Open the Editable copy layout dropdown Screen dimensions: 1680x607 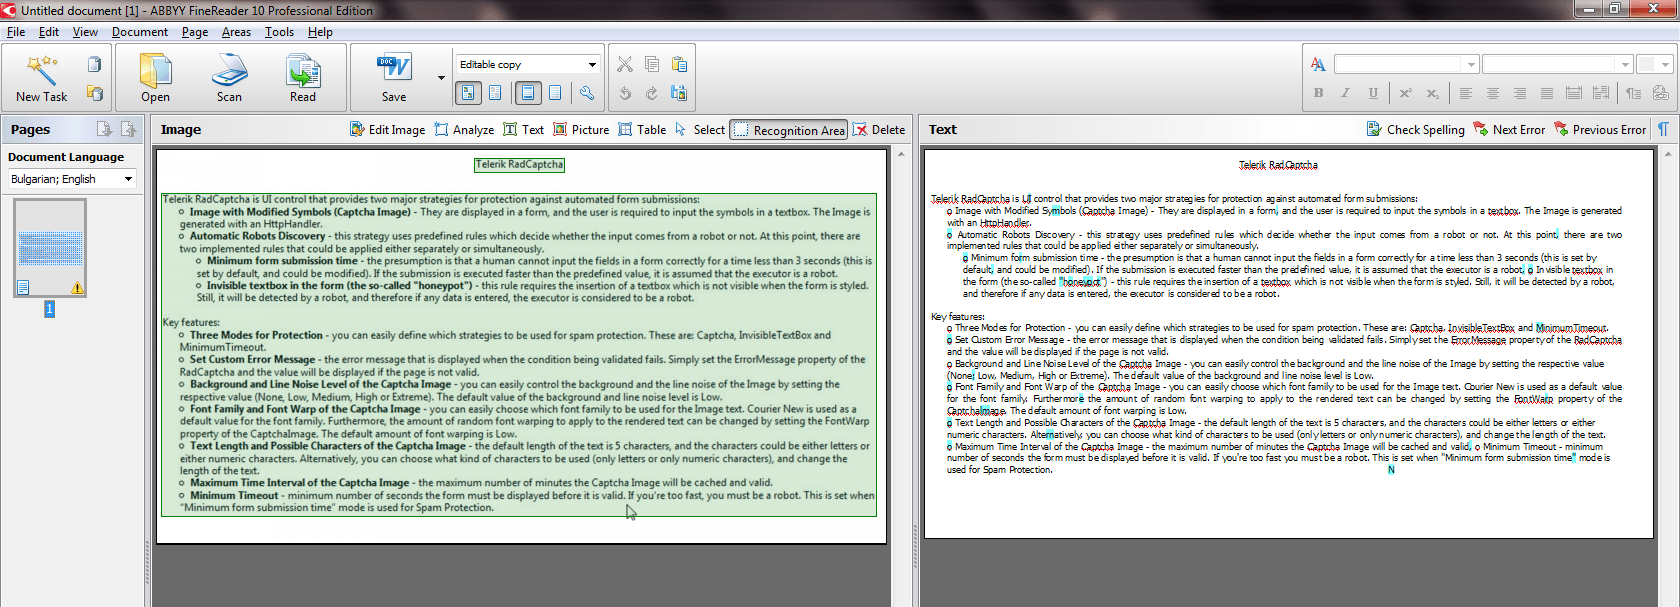point(527,64)
